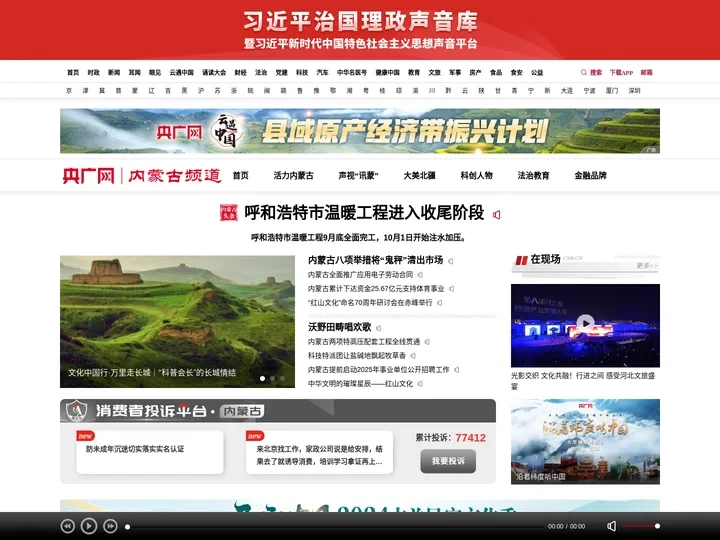Image resolution: width=720 pixels, height=540 pixels.
Task: Click 更多>> in the 在现场 header
Action: (647, 266)
